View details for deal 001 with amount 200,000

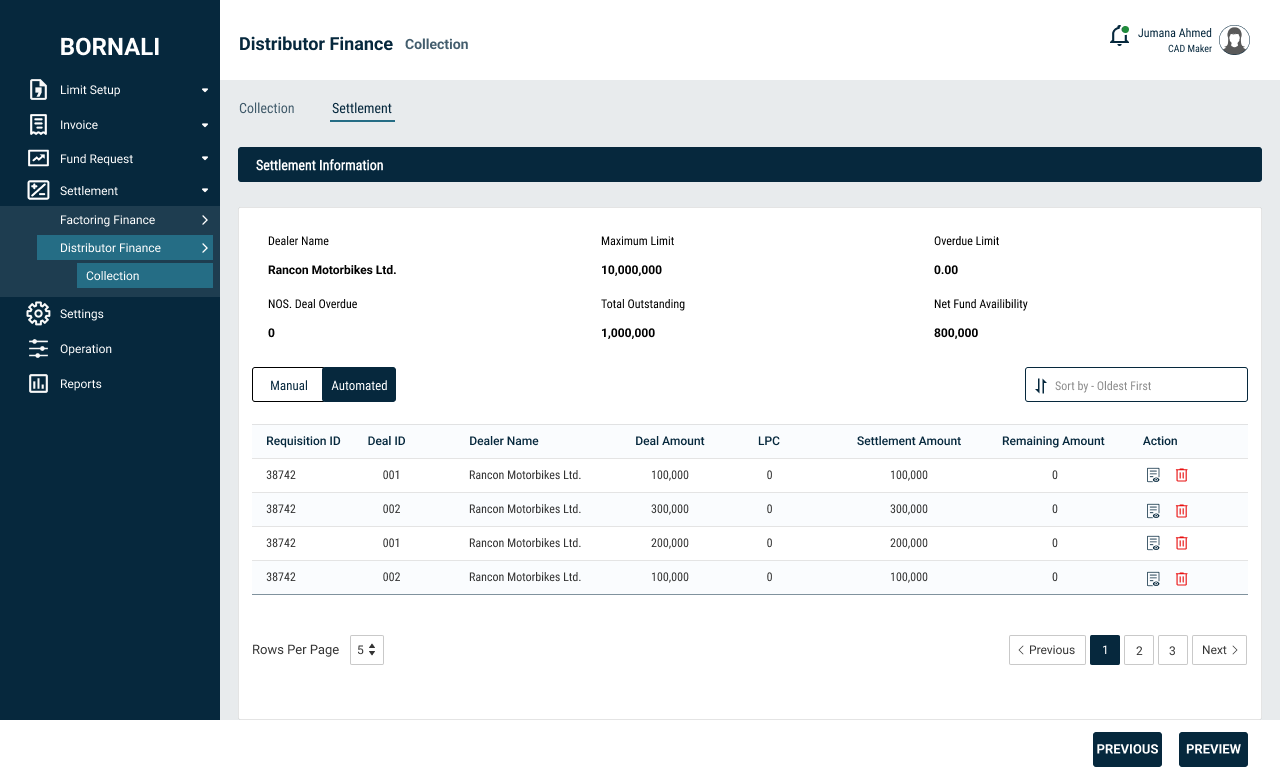coord(1153,544)
